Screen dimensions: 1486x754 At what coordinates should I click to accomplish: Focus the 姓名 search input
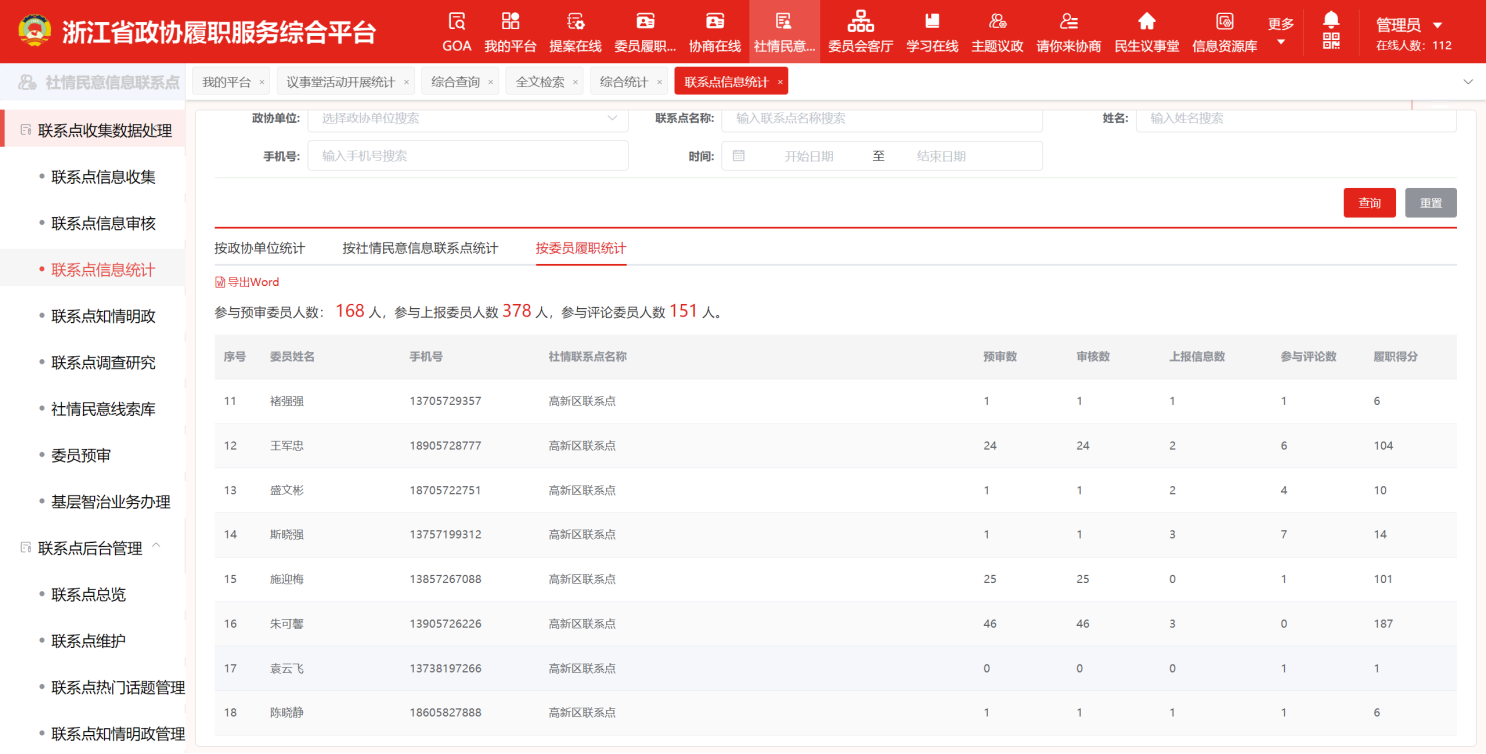(x=1296, y=118)
